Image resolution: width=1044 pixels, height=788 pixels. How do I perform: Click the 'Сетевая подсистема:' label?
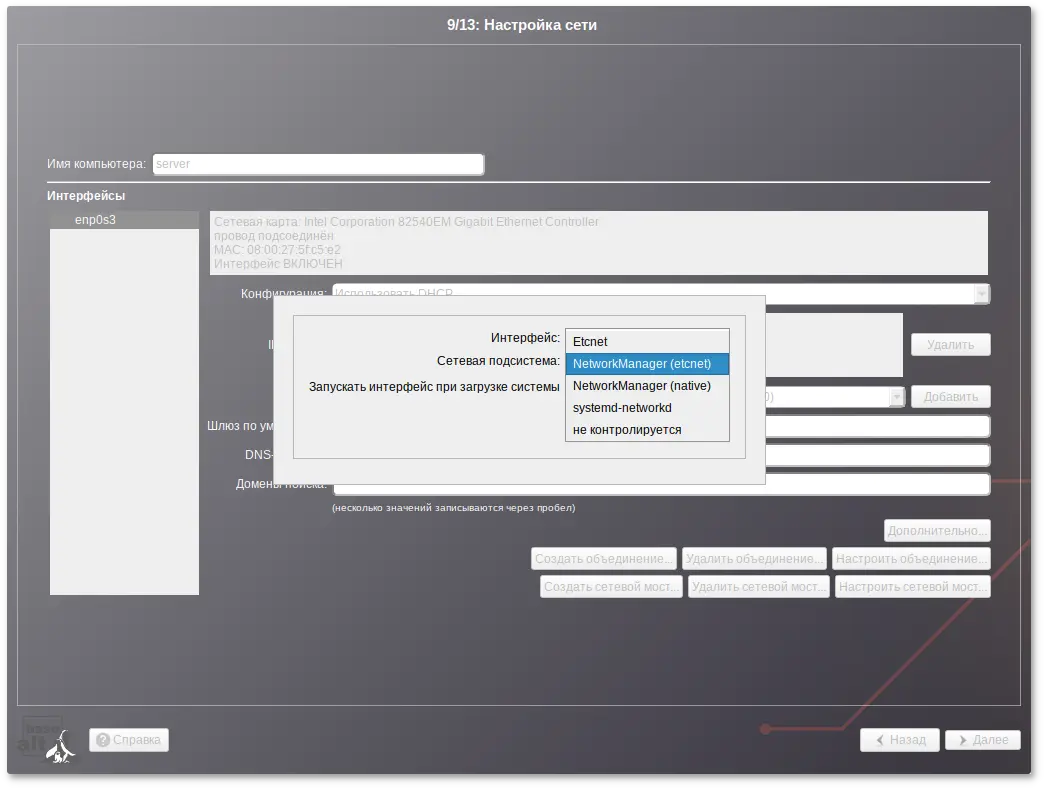pyautogui.click(x=498, y=361)
